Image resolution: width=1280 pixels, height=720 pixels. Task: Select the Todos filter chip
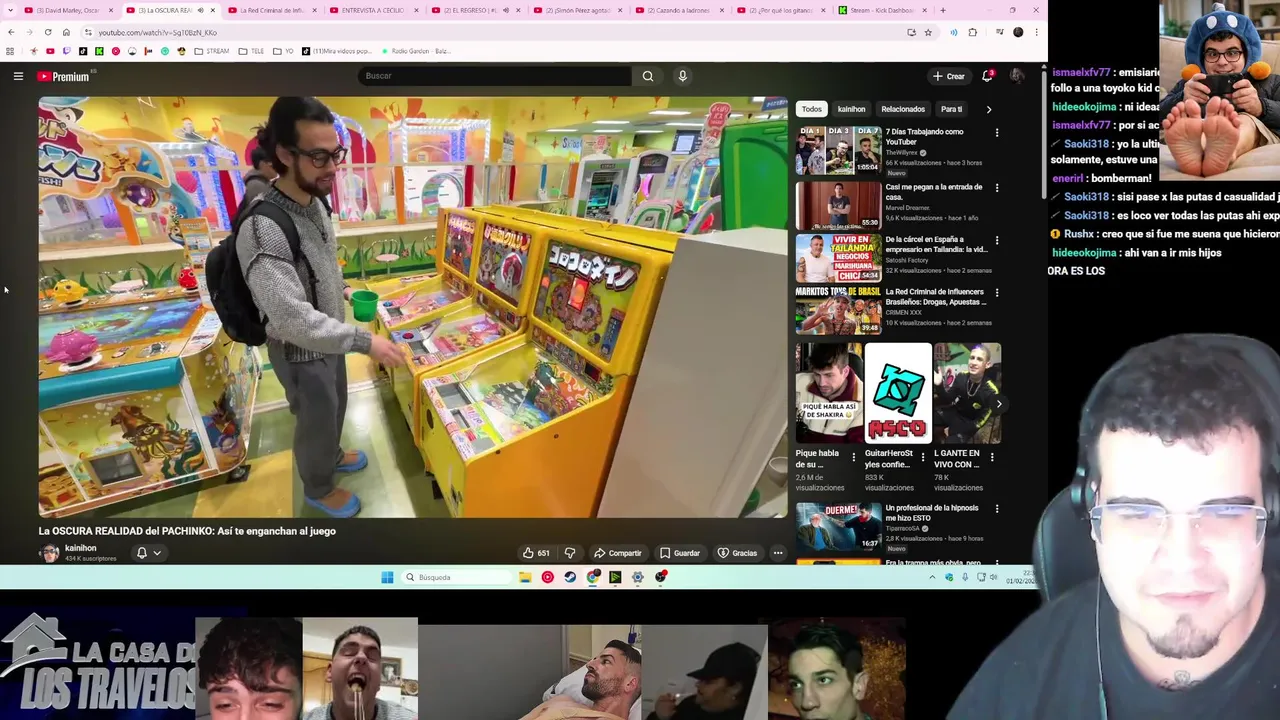[x=811, y=109]
